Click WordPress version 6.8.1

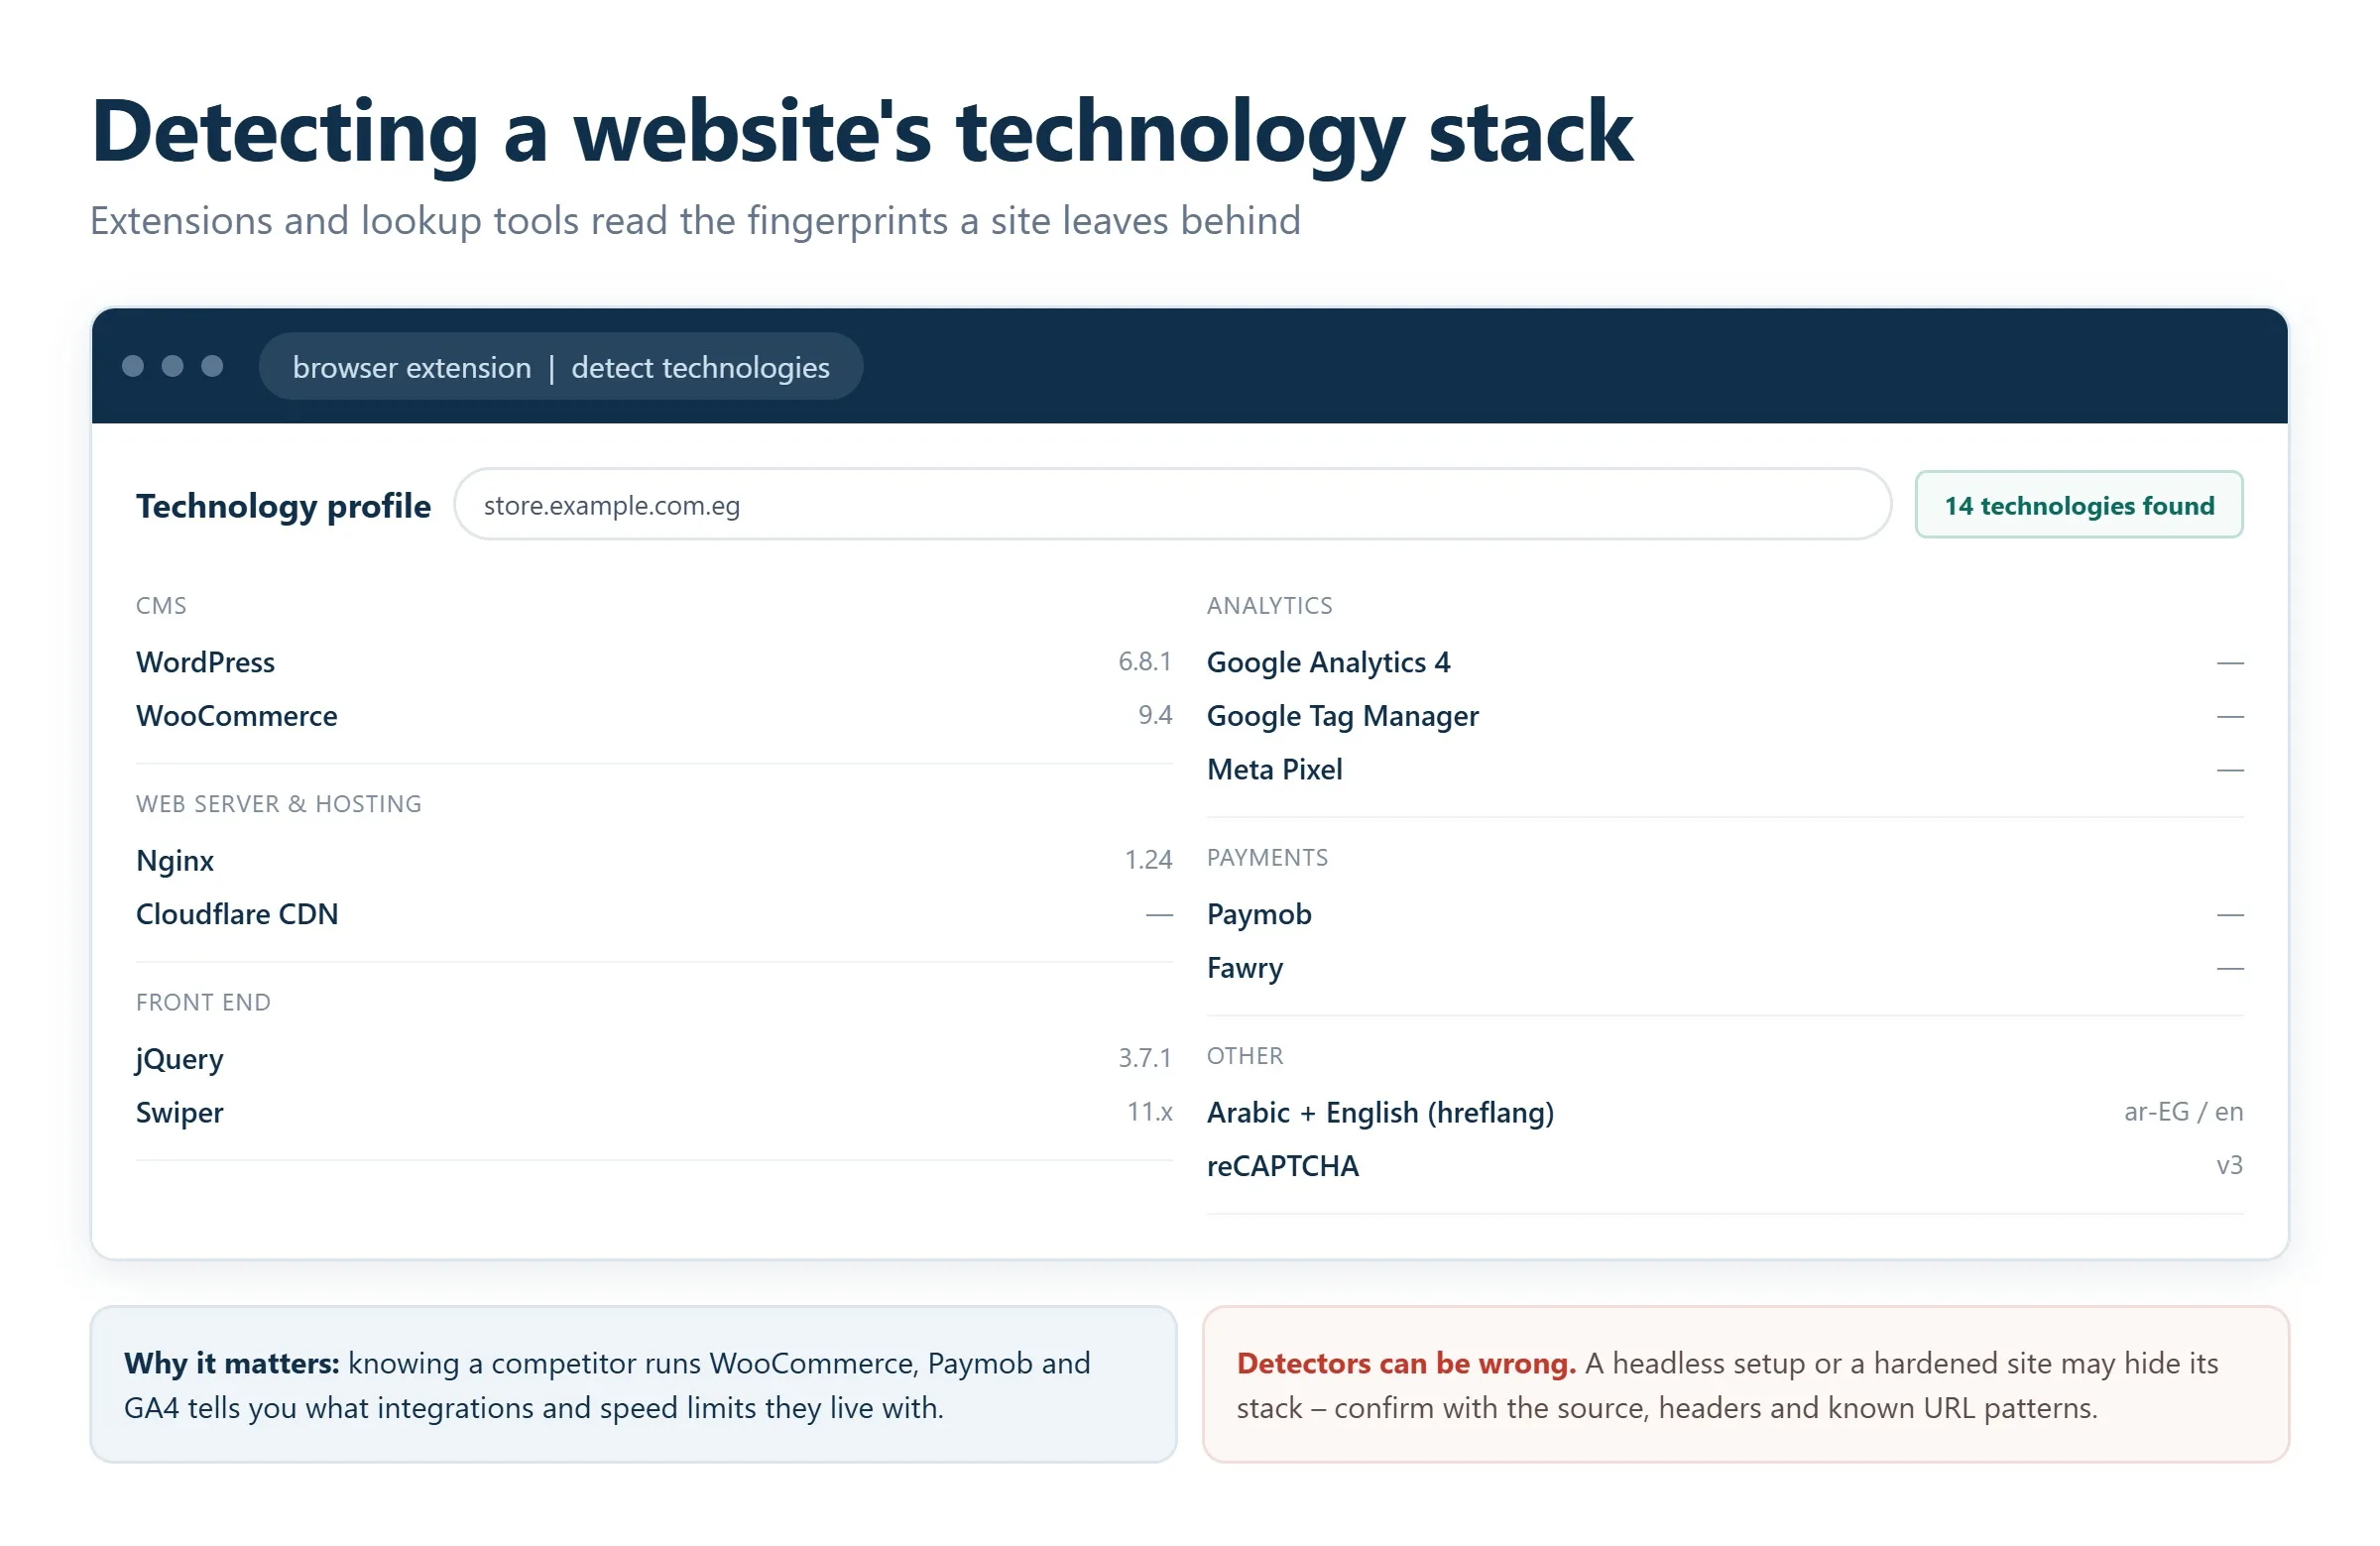pyautogui.click(x=1145, y=661)
